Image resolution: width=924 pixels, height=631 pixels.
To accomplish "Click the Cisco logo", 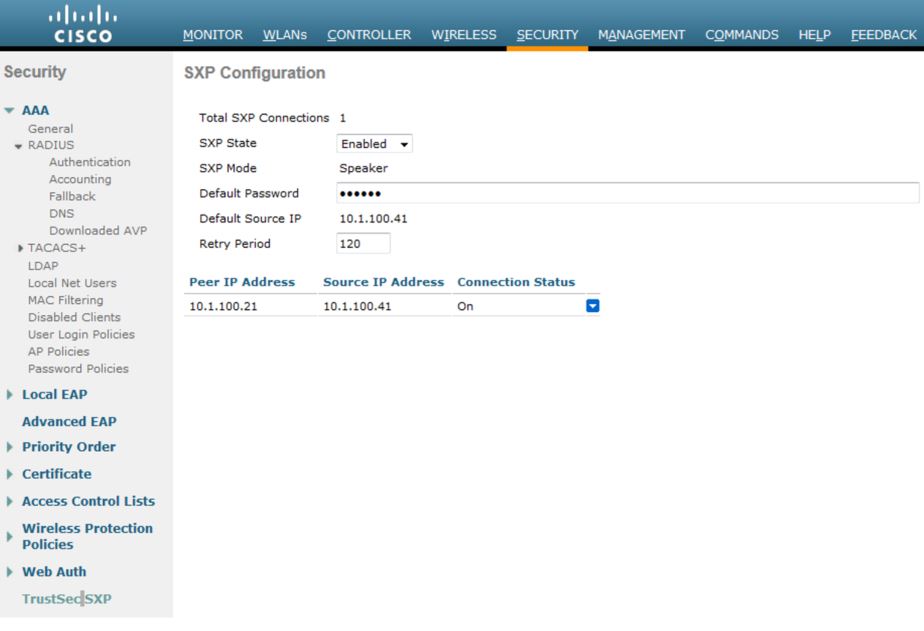I will (x=82, y=24).
